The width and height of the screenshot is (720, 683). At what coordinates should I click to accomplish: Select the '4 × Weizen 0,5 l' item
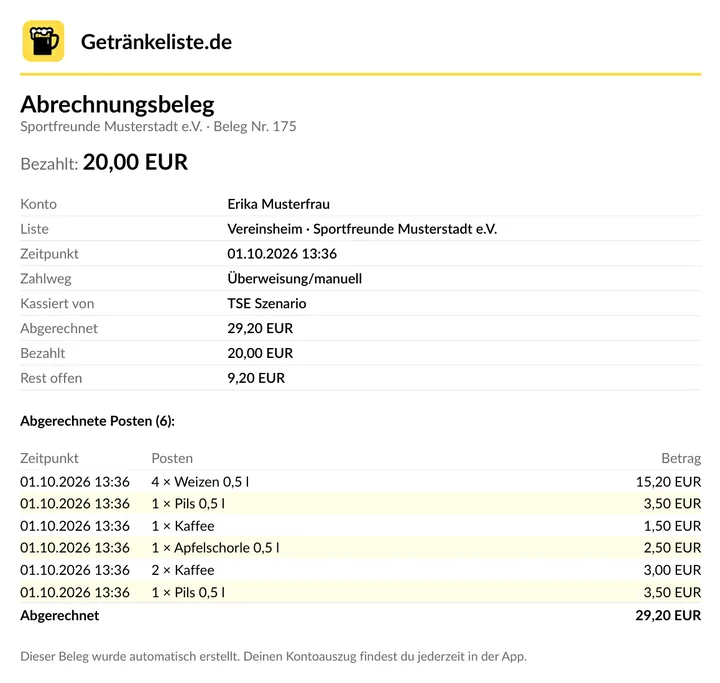click(x=200, y=482)
